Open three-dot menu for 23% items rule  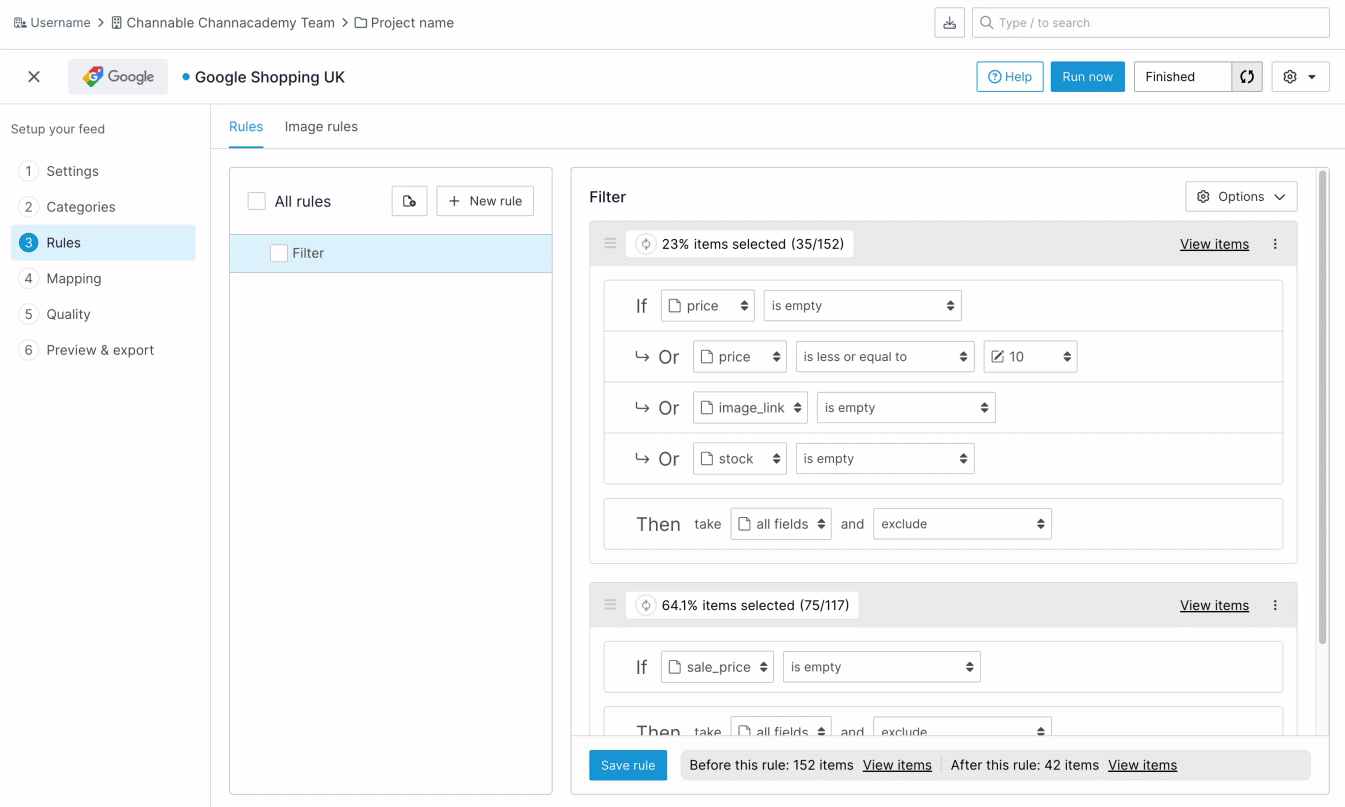(1275, 244)
